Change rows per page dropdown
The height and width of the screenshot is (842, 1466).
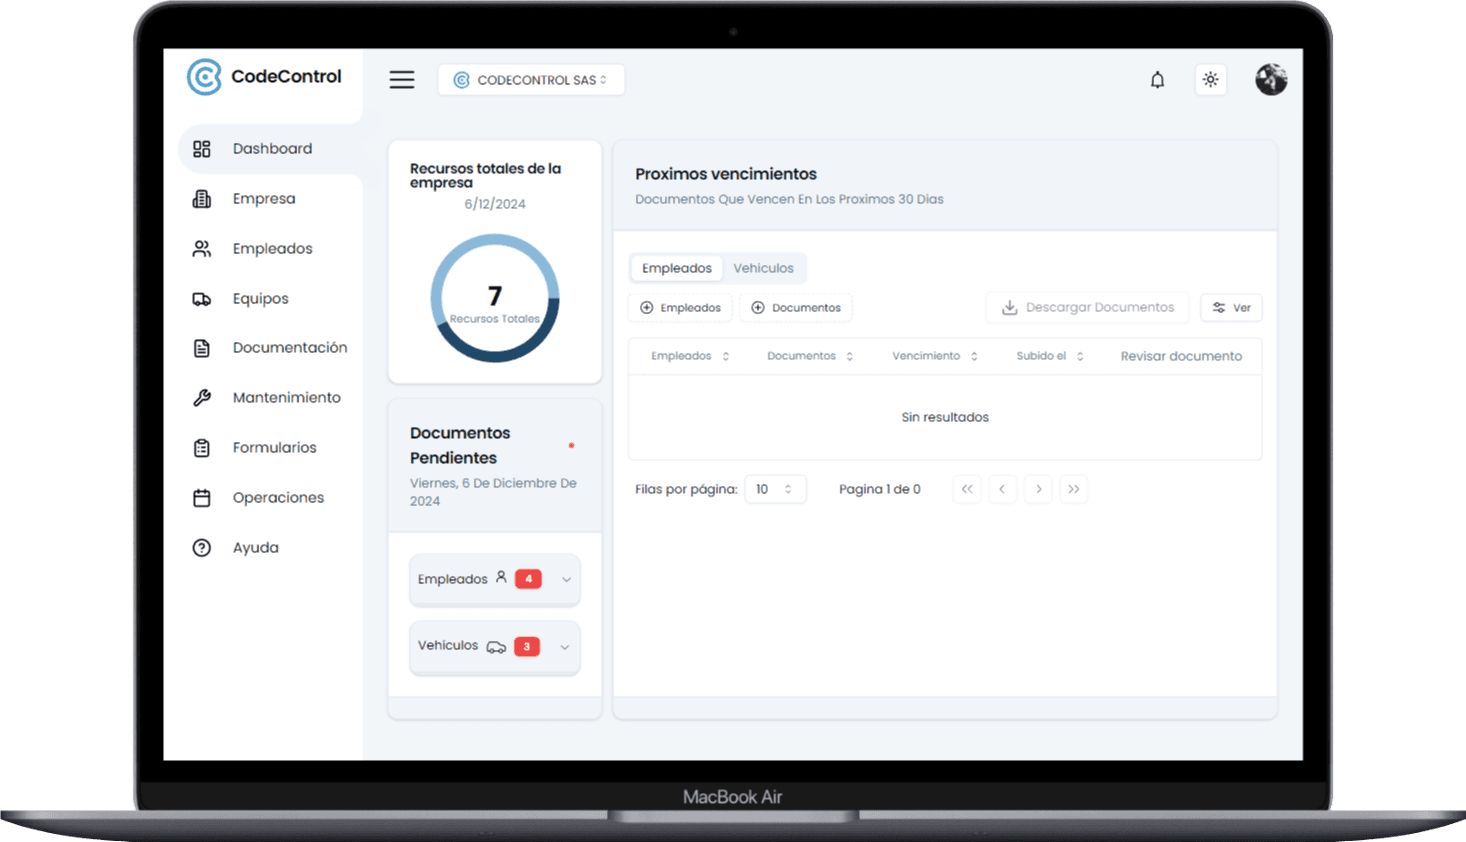click(x=775, y=489)
